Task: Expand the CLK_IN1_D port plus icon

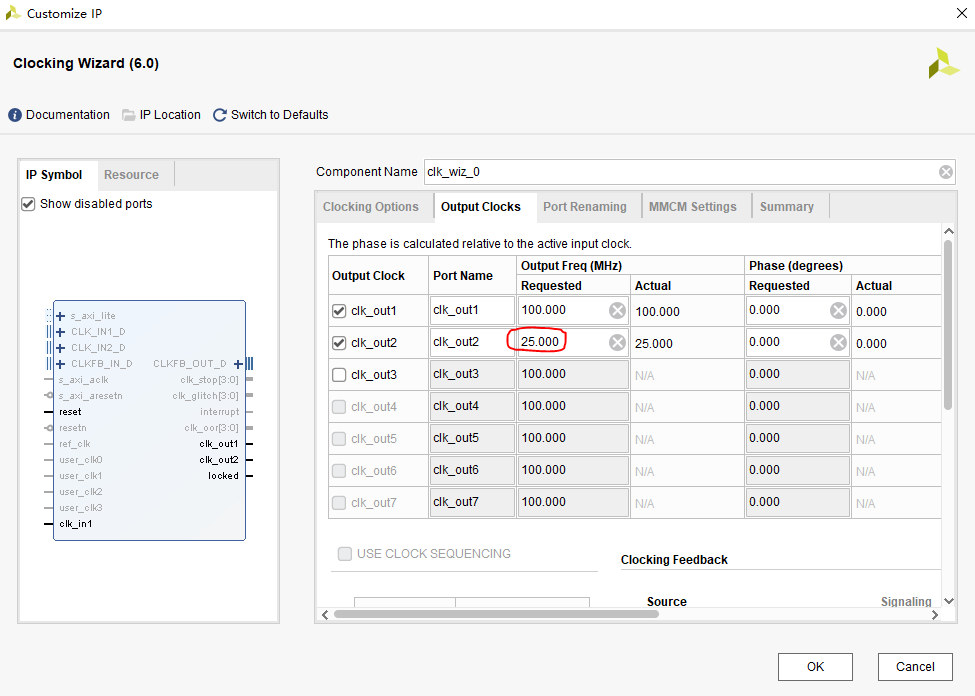Action: pos(60,332)
